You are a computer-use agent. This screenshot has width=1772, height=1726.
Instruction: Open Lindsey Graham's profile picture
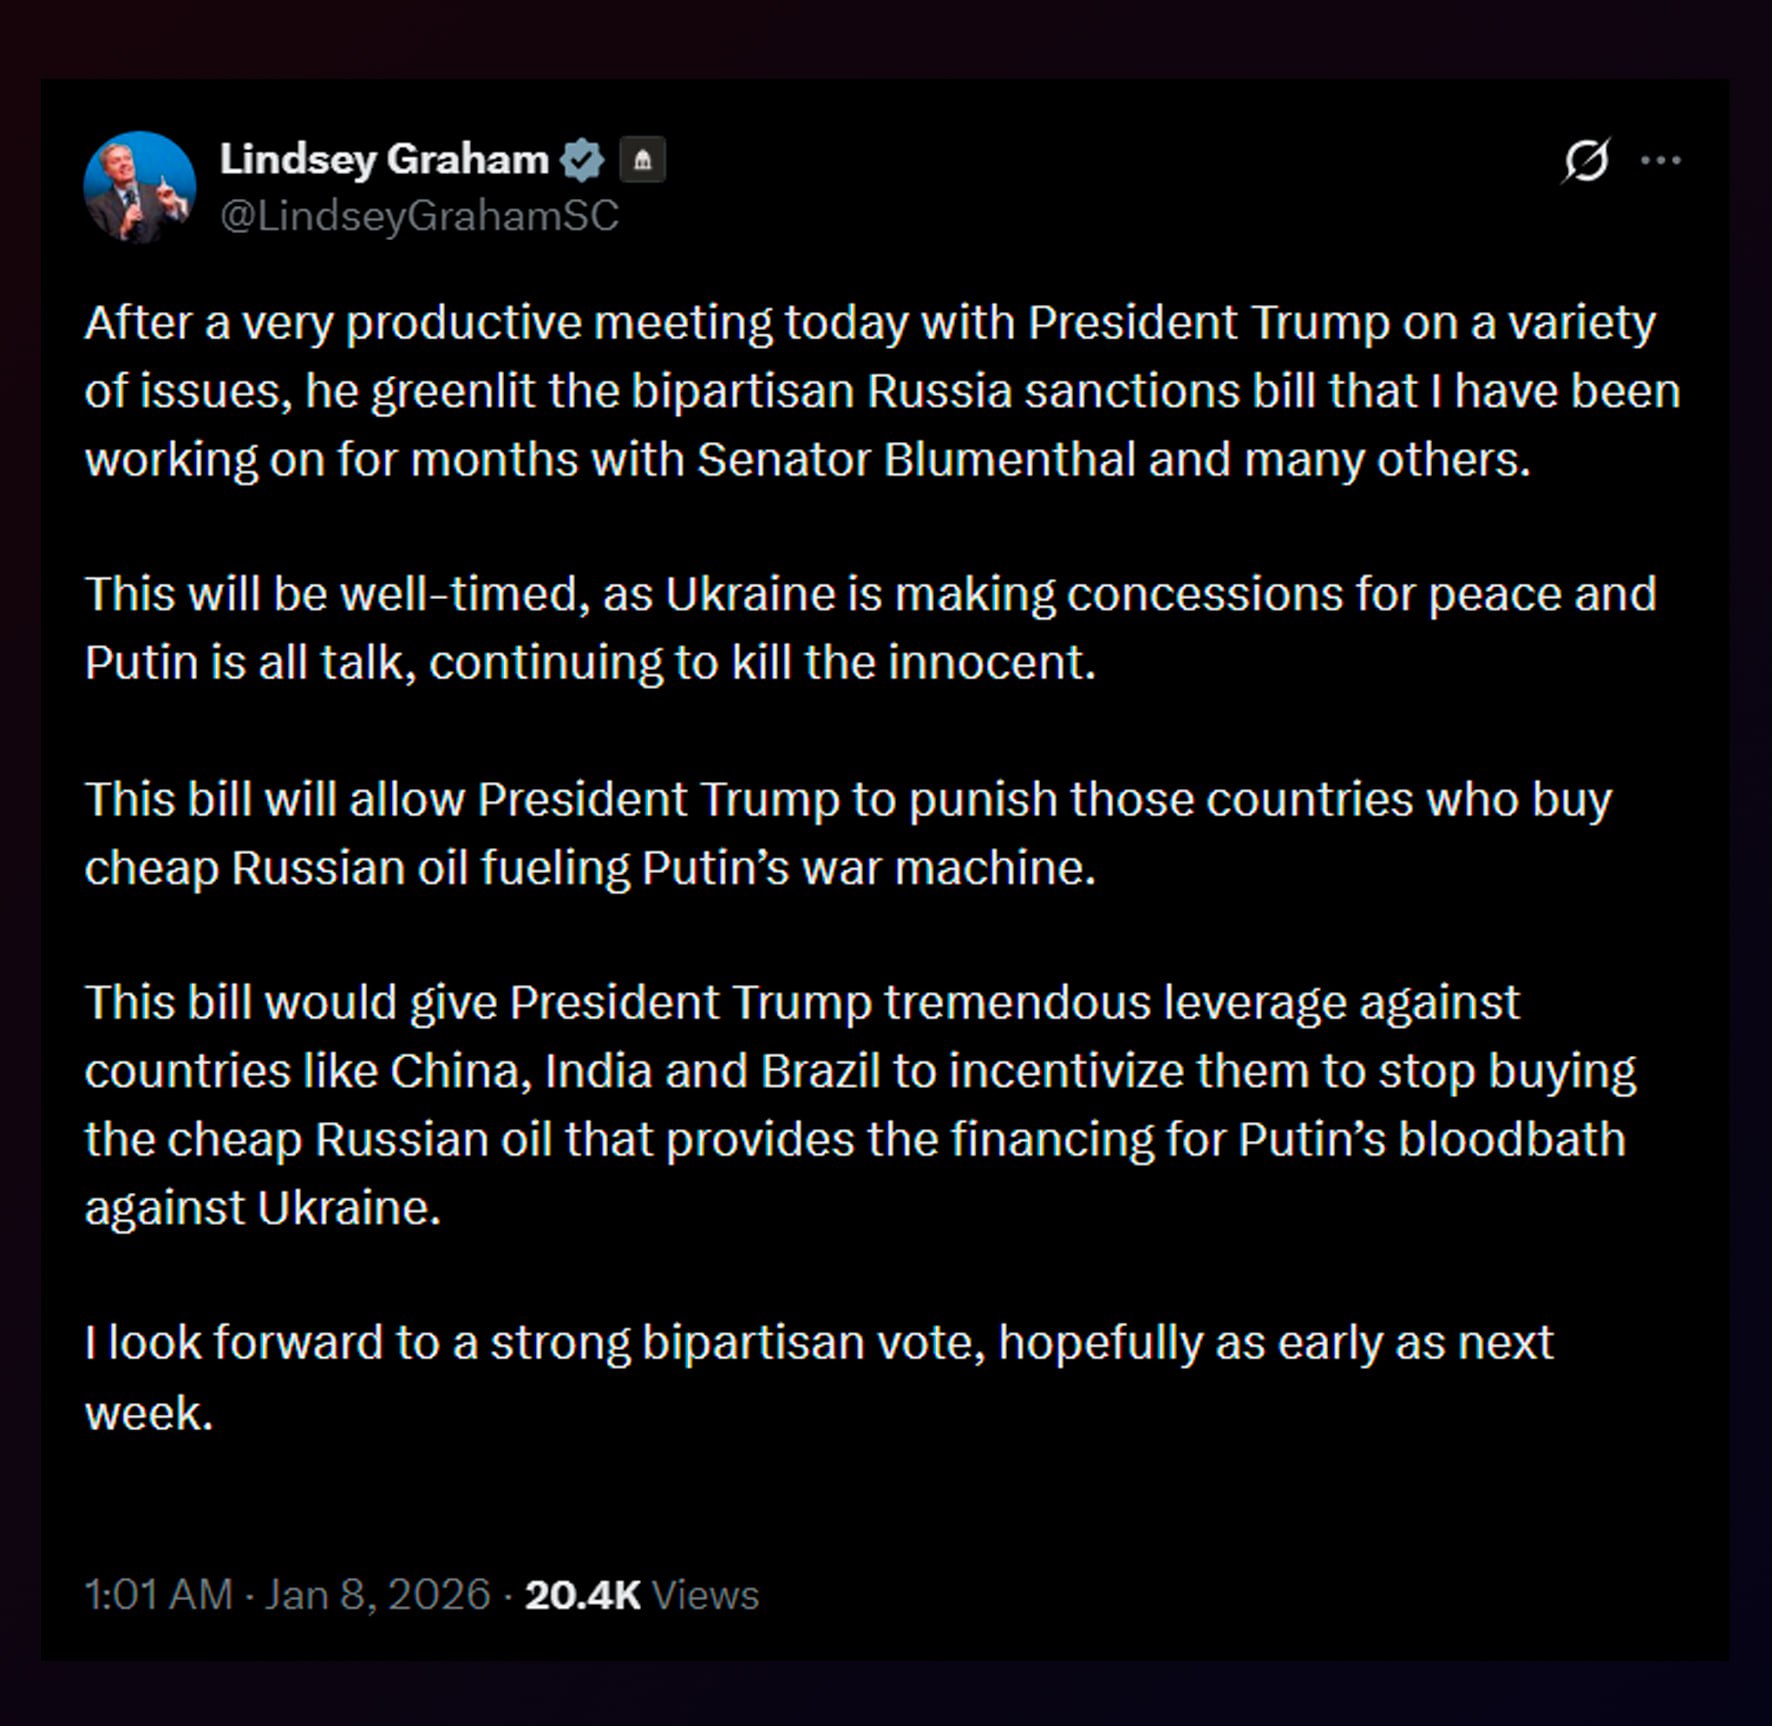138,184
